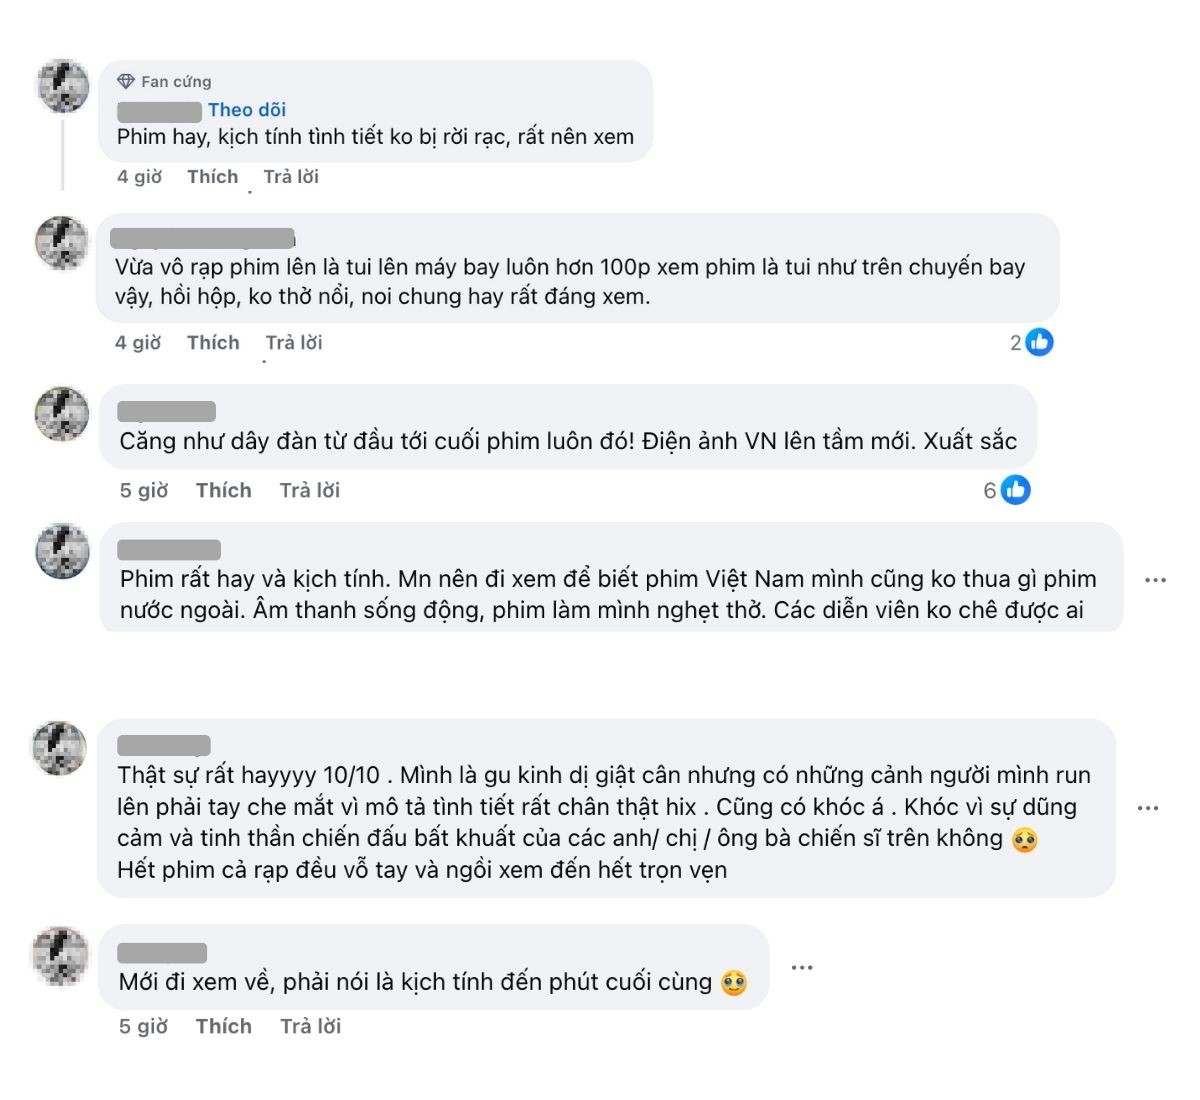Toggle Thích on the 'Căng như dây đàn' comment
The width and height of the screenshot is (1200, 1100).
pos(224,490)
